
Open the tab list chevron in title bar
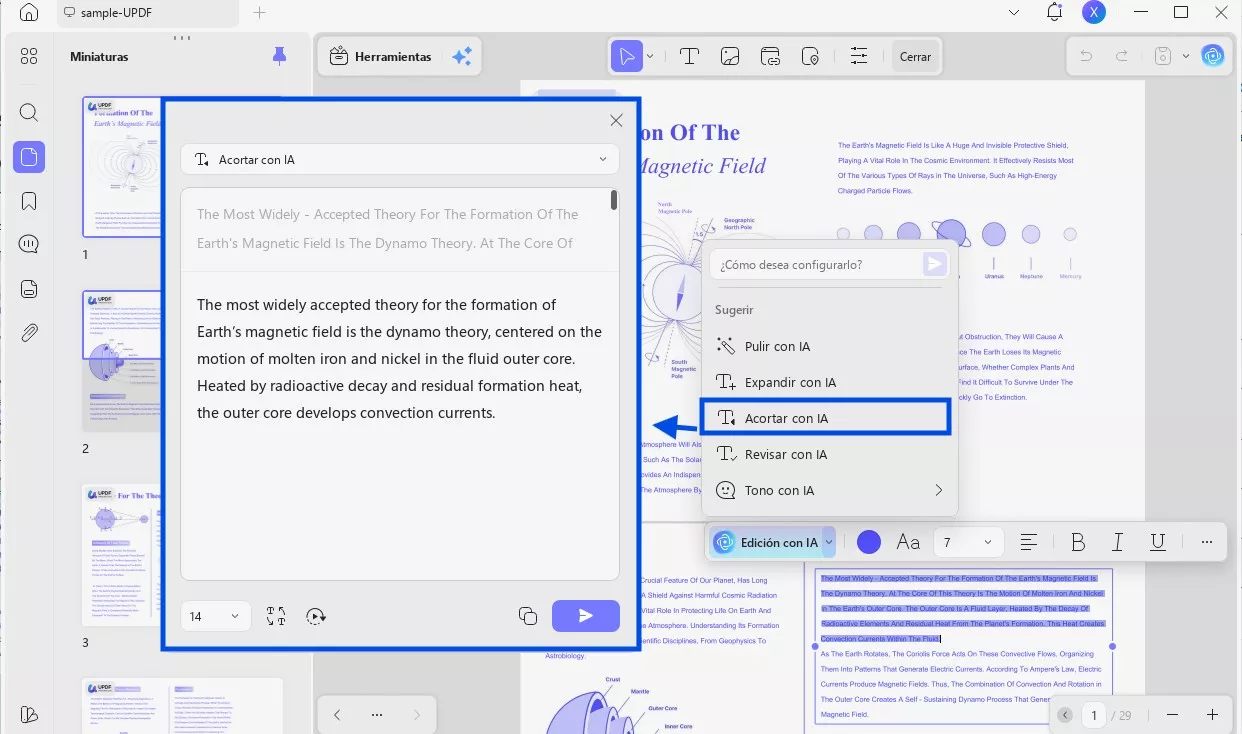1014,13
